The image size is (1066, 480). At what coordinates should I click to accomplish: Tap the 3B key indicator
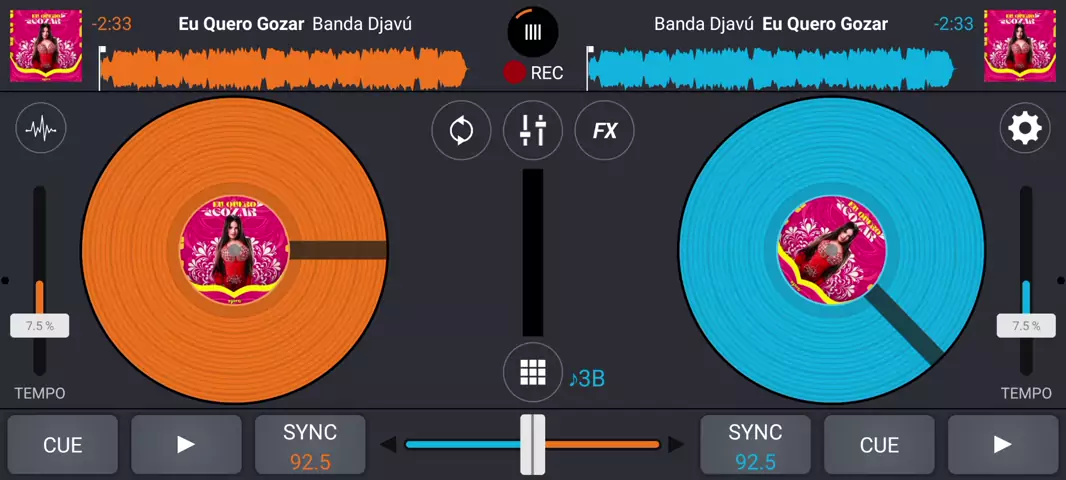pos(587,379)
